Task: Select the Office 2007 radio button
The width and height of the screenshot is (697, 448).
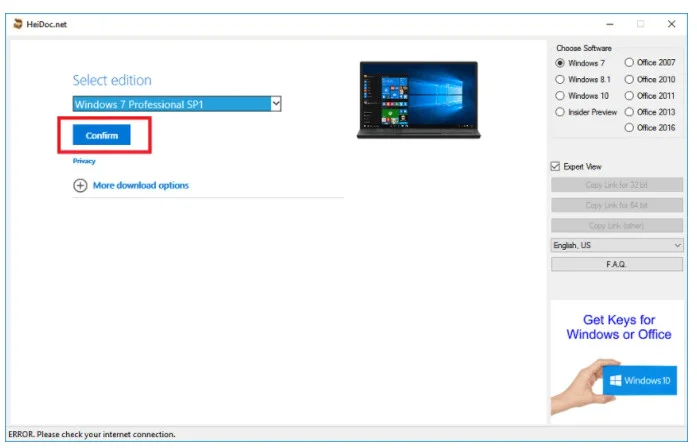Action: point(629,63)
